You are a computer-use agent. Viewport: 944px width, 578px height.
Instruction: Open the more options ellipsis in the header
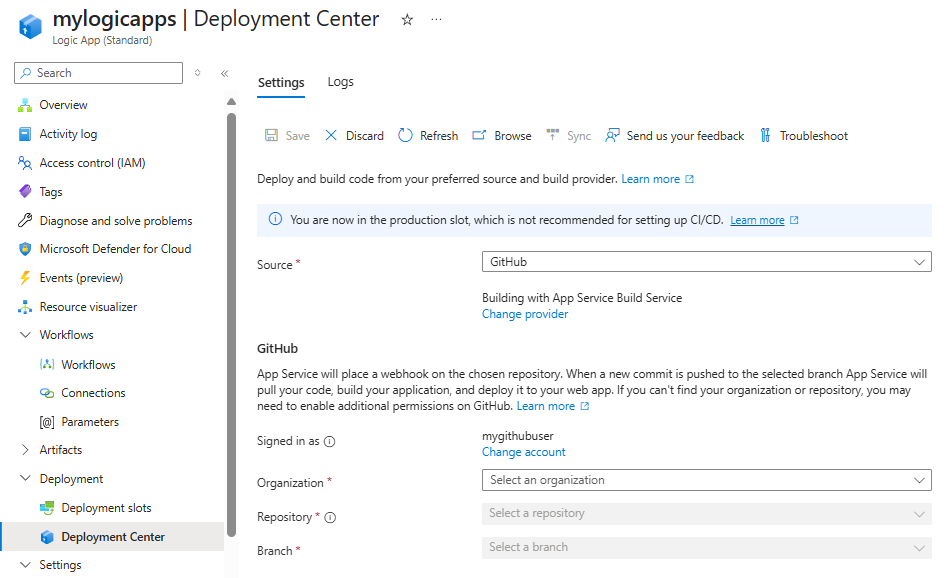pos(436,20)
